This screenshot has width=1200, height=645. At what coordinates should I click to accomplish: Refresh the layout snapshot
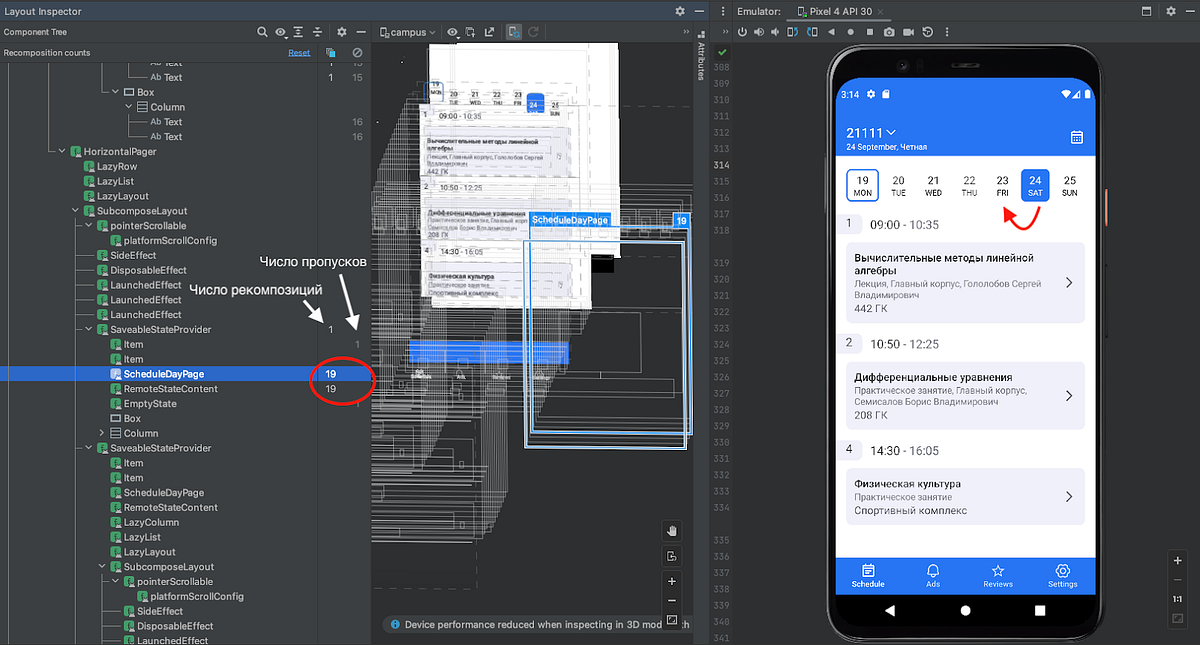tap(533, 31)
